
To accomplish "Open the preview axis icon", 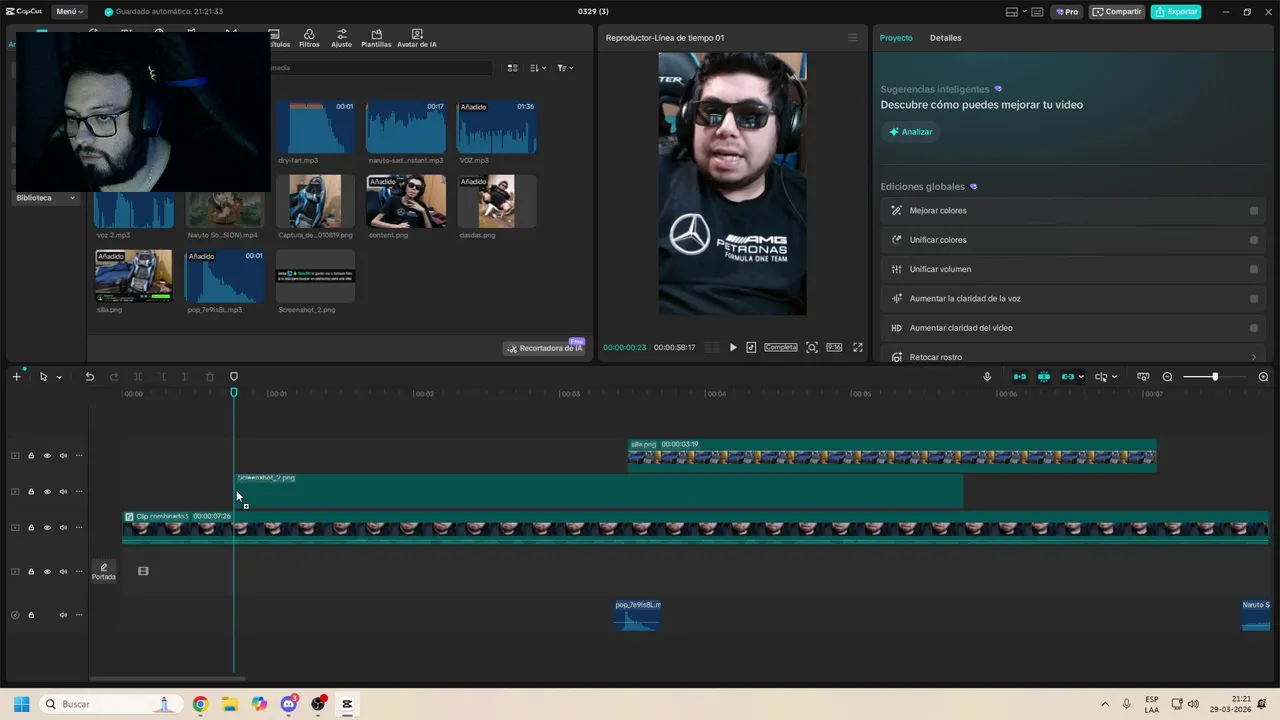I will pos(1143,377).
